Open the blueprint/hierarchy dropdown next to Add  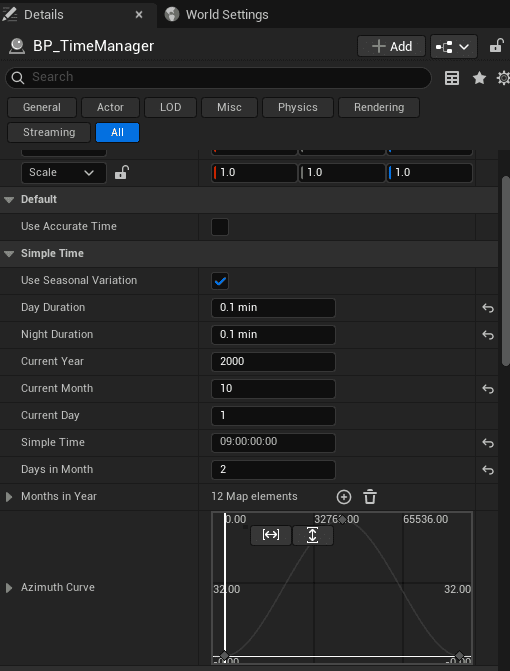click(454, 46)
